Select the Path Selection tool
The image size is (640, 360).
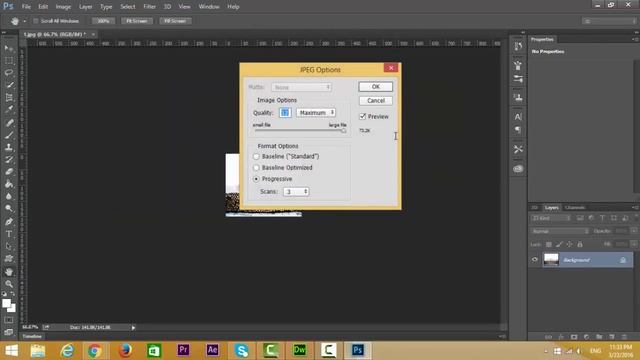9,246
